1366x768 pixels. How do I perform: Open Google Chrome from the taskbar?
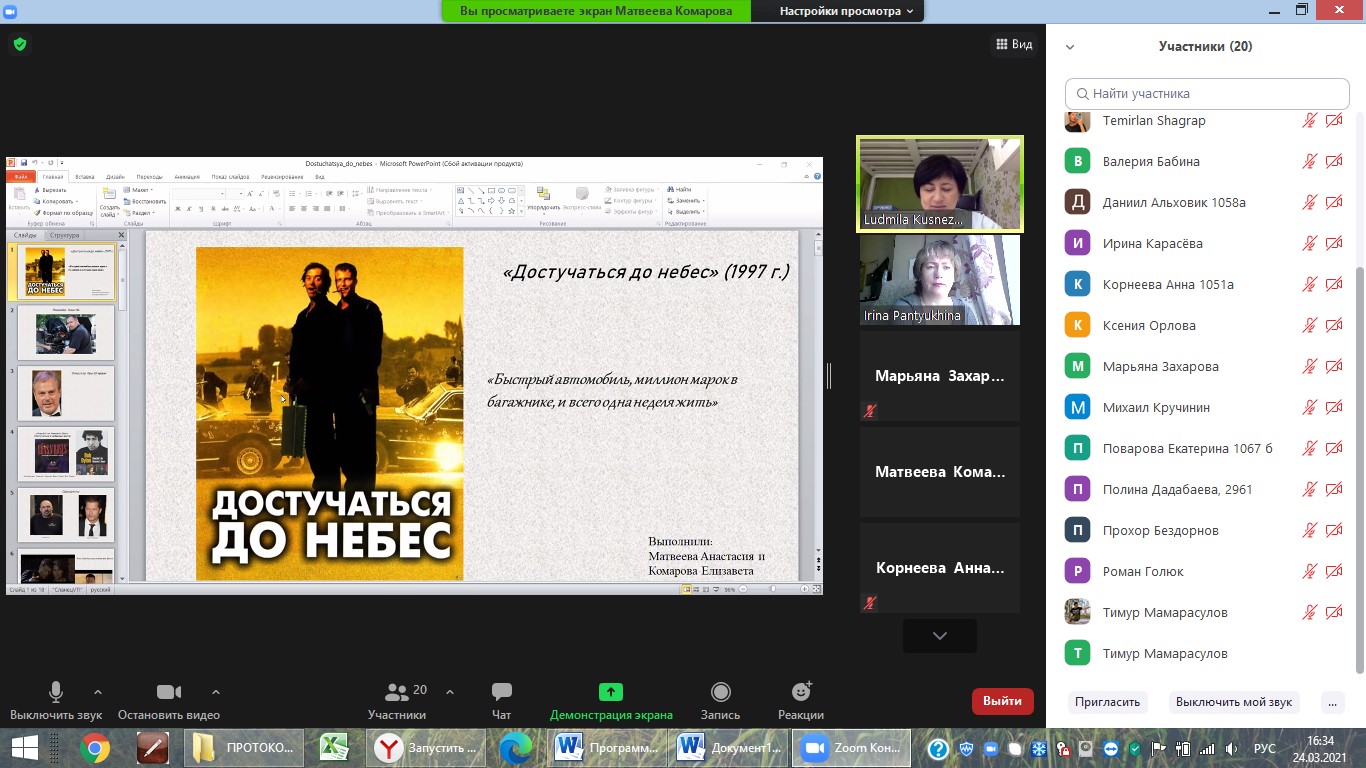coord(95,747)
